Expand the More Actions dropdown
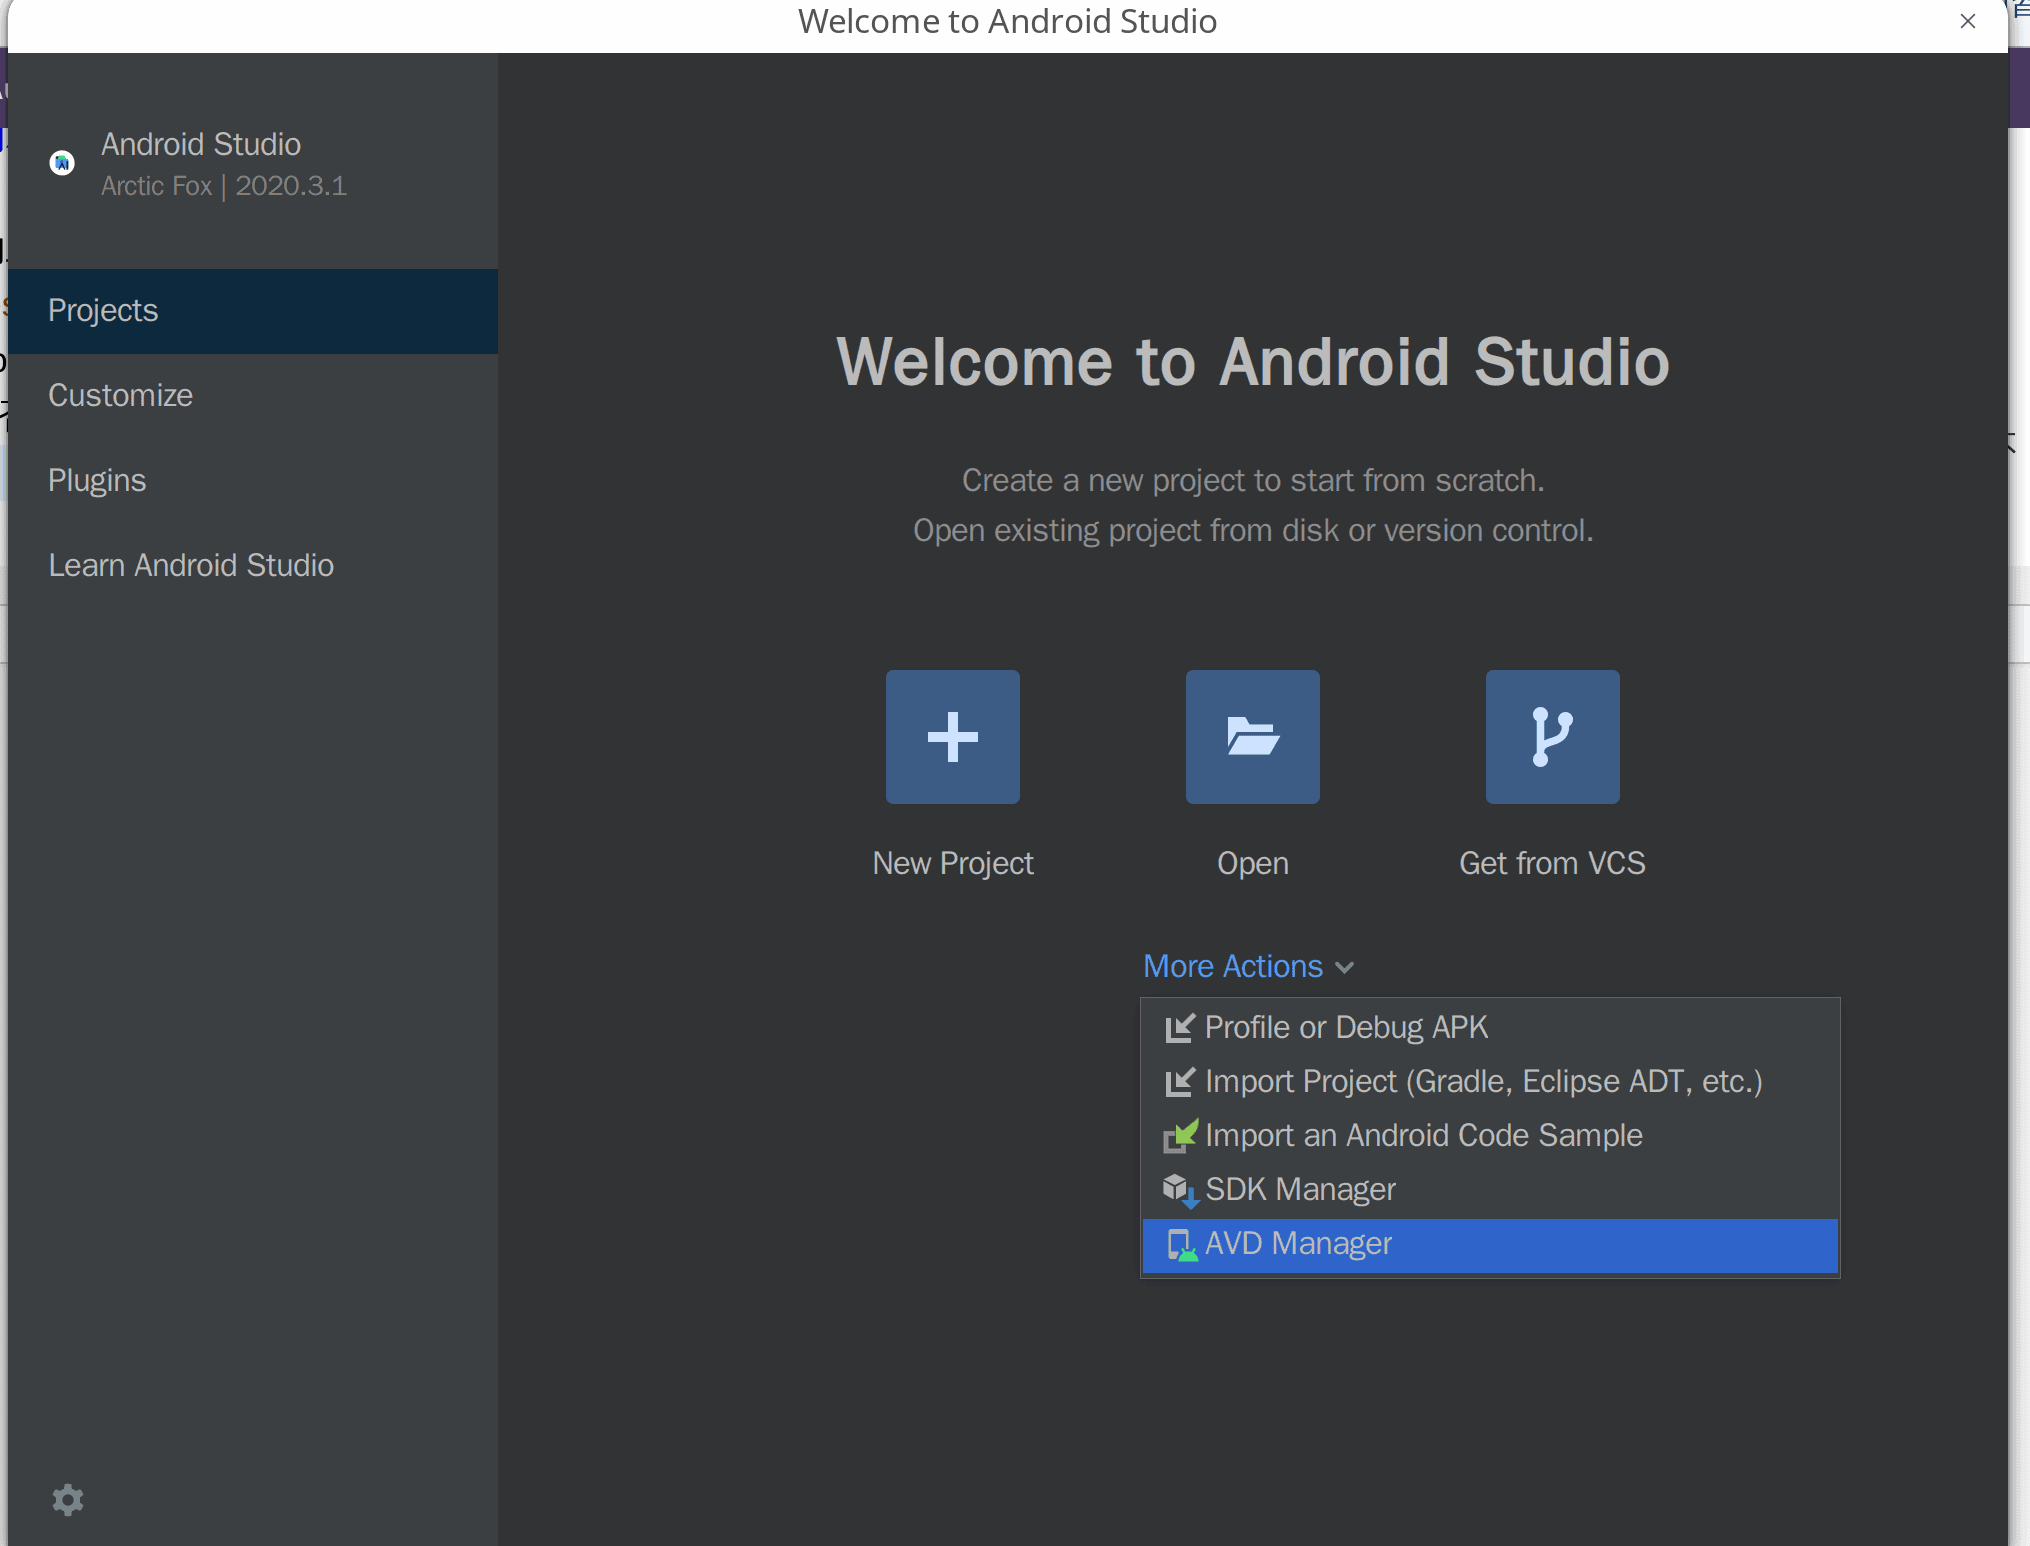 click(1248, 966)
